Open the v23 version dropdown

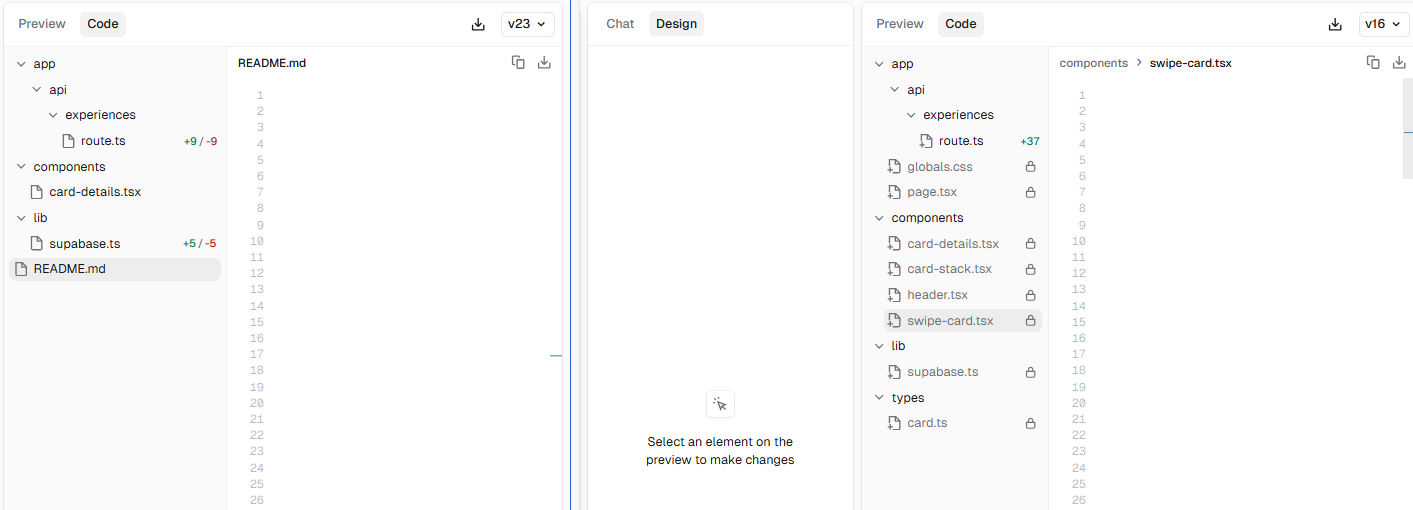(527, 24)
